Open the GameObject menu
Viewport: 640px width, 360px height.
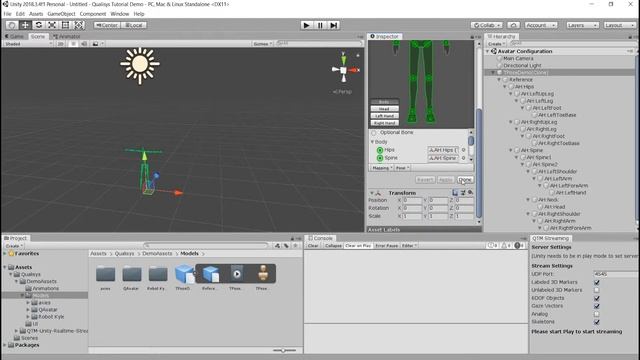(x=61, y=14)
